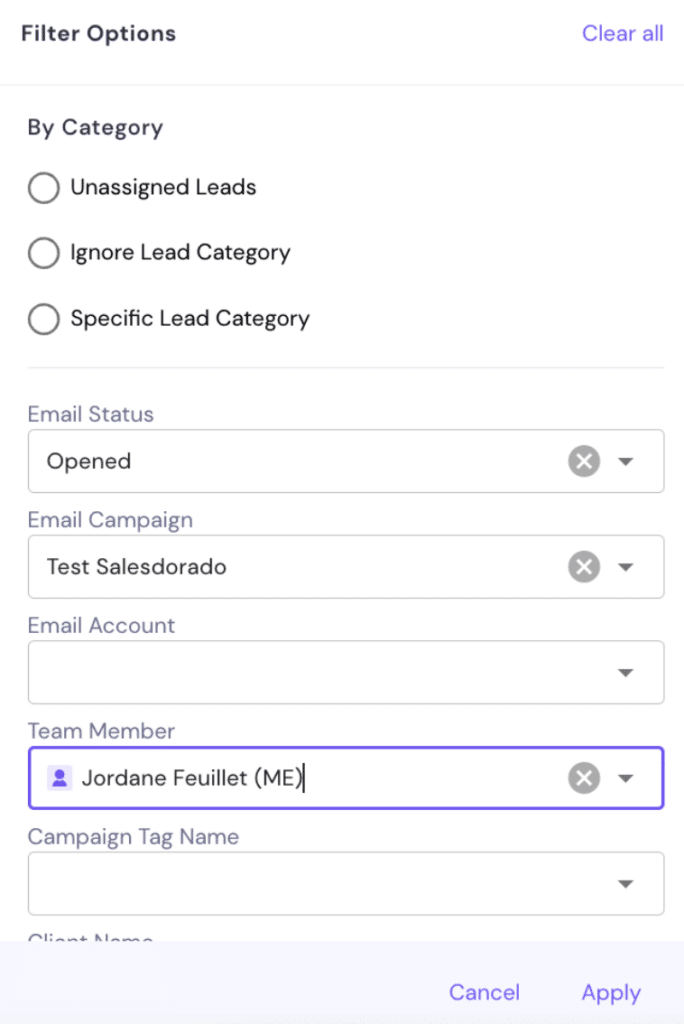Select the Test Salesdorado campaign text

pos(135,567)
